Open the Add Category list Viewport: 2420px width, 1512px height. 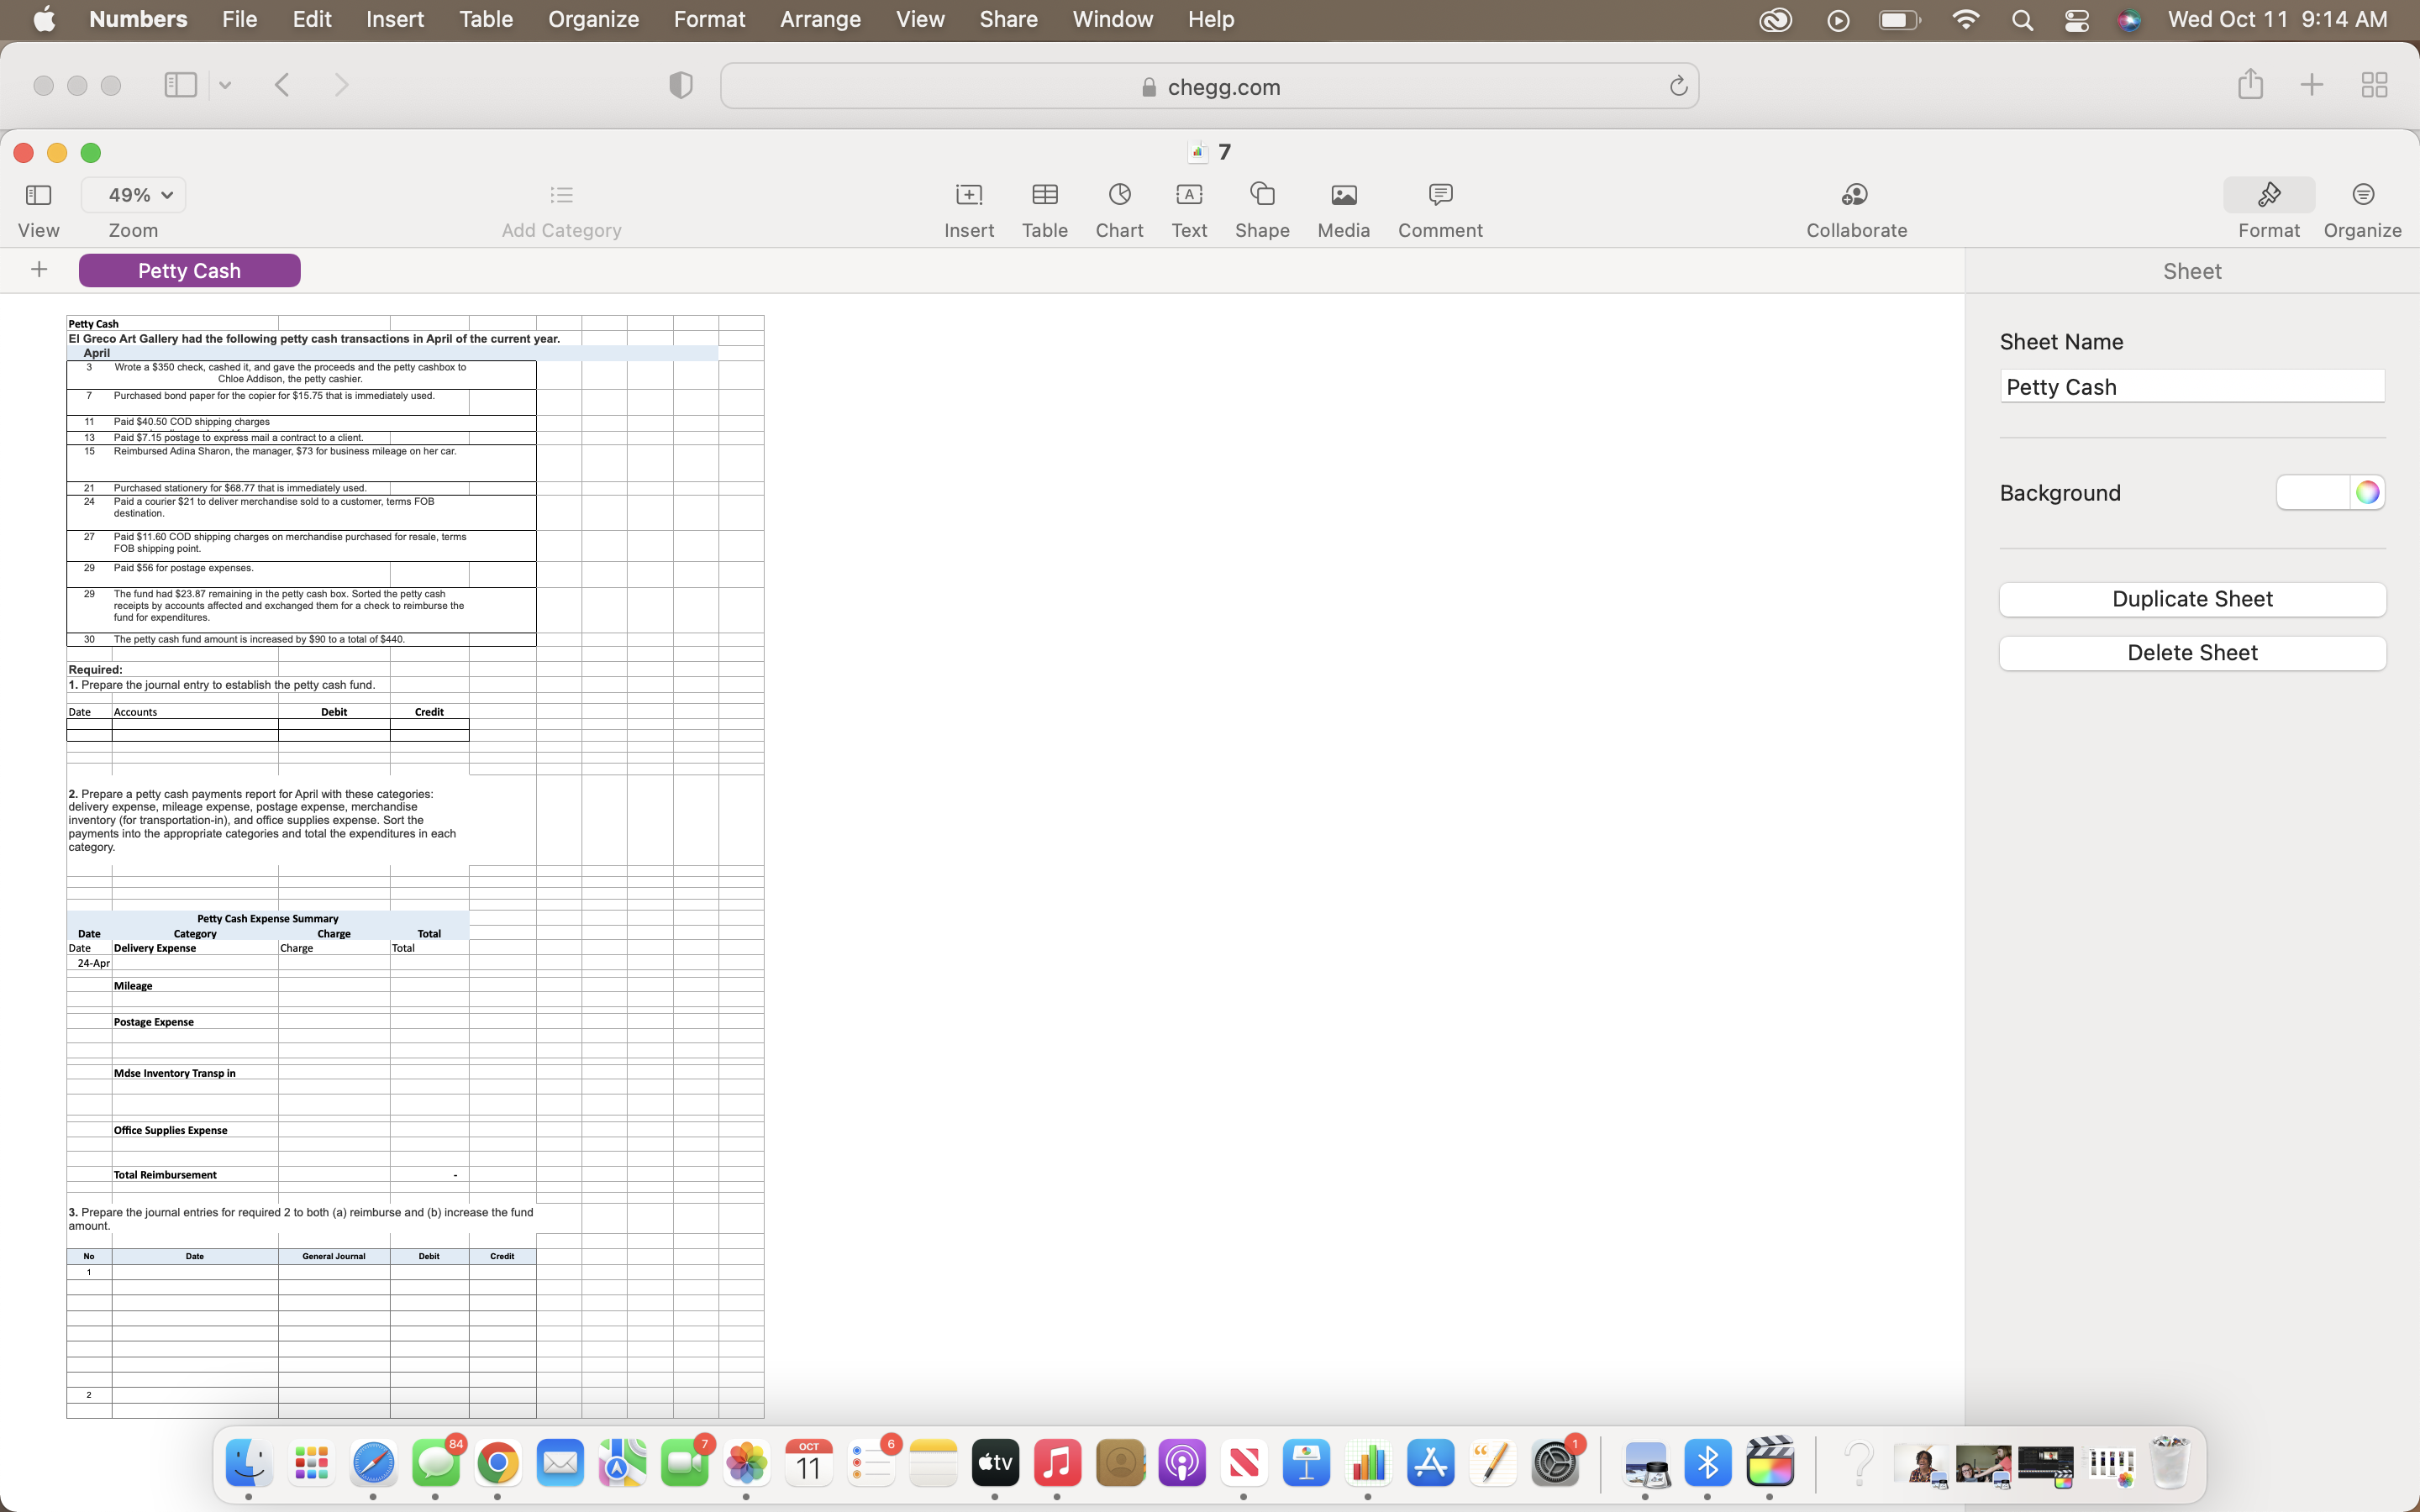[x=560, y=207]
